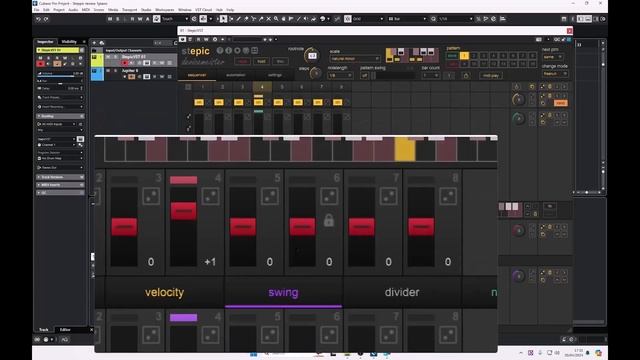Randomize step 3 swing with dice icon
640x360 pixels.
[151, 197]
